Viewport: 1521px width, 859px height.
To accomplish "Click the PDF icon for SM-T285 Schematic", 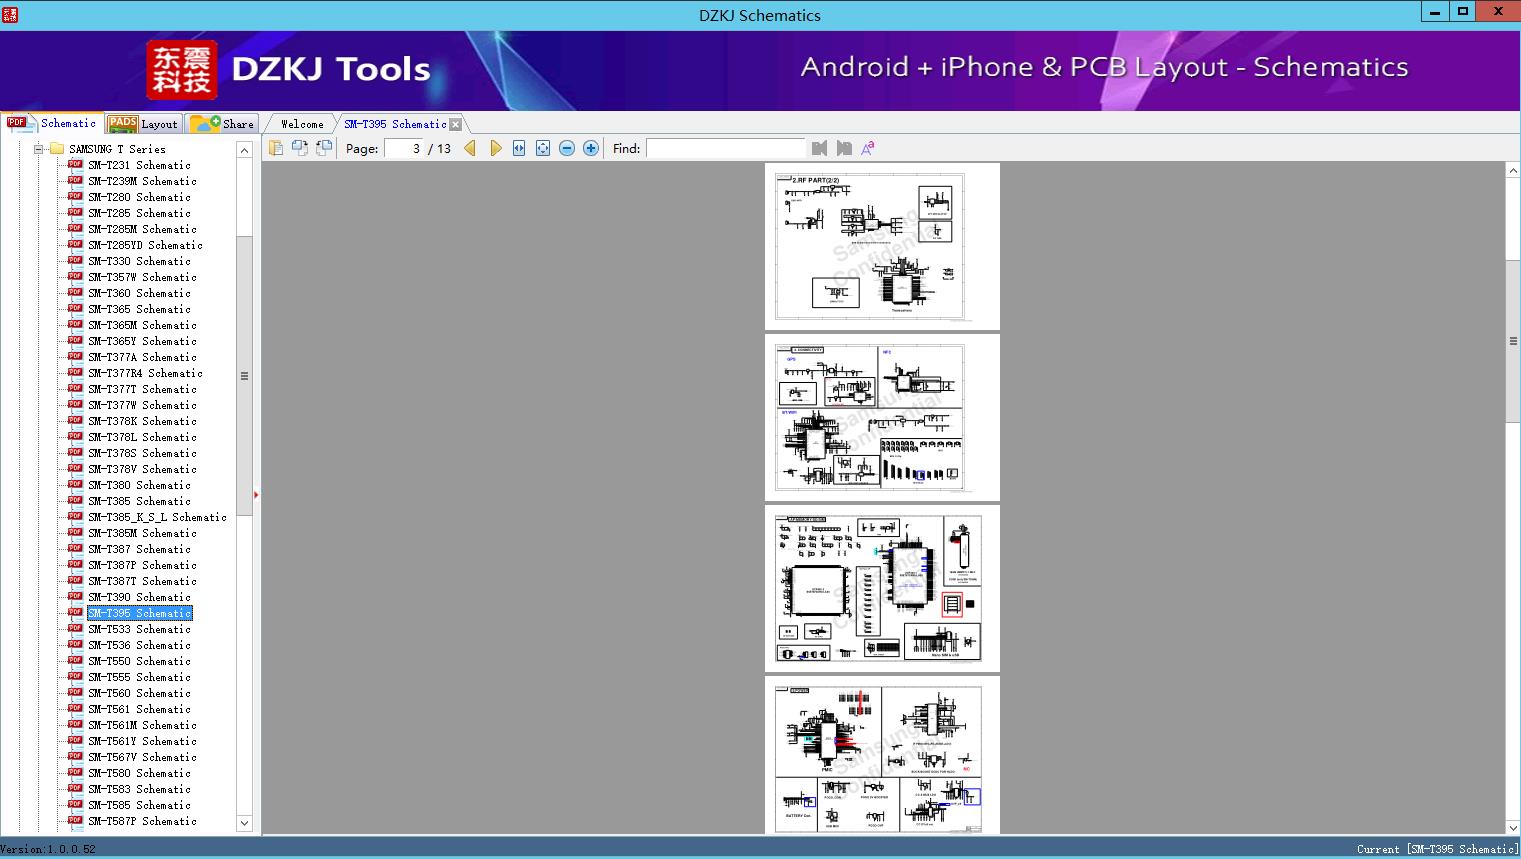I will (x=75, y=212).
